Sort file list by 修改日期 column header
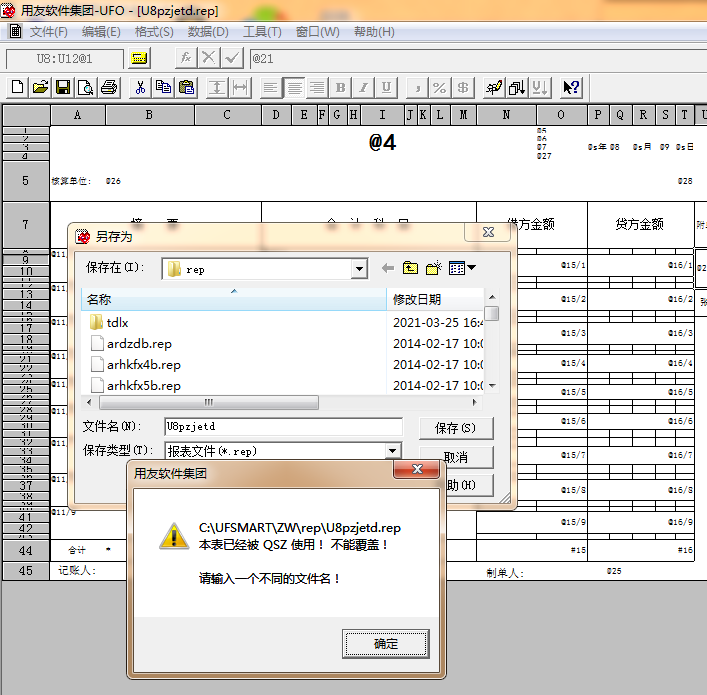 435,299
